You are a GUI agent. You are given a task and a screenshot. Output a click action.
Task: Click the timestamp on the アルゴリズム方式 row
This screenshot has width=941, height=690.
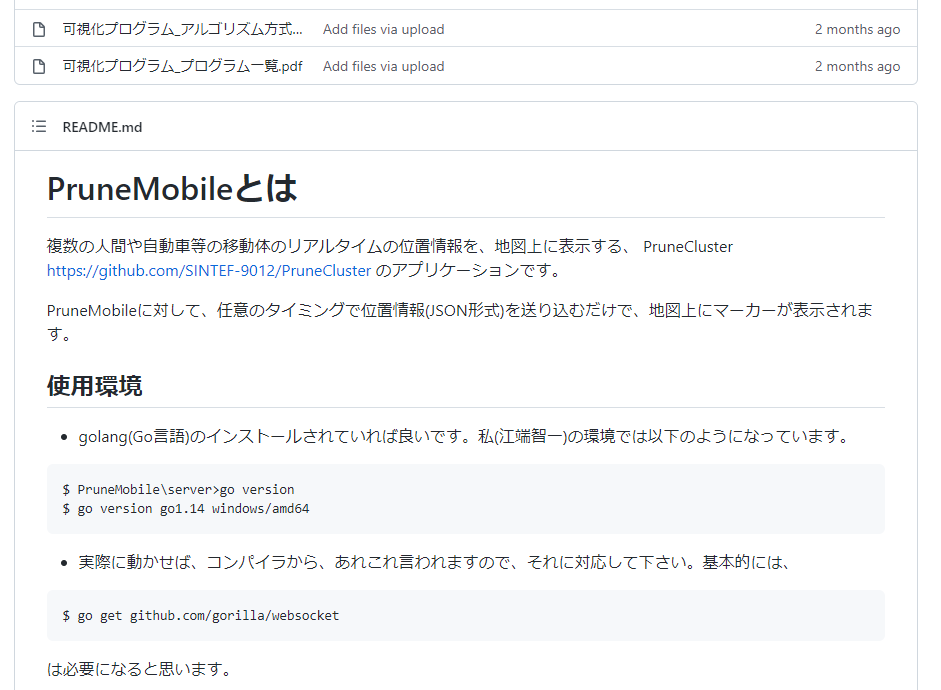coord(857,29)
